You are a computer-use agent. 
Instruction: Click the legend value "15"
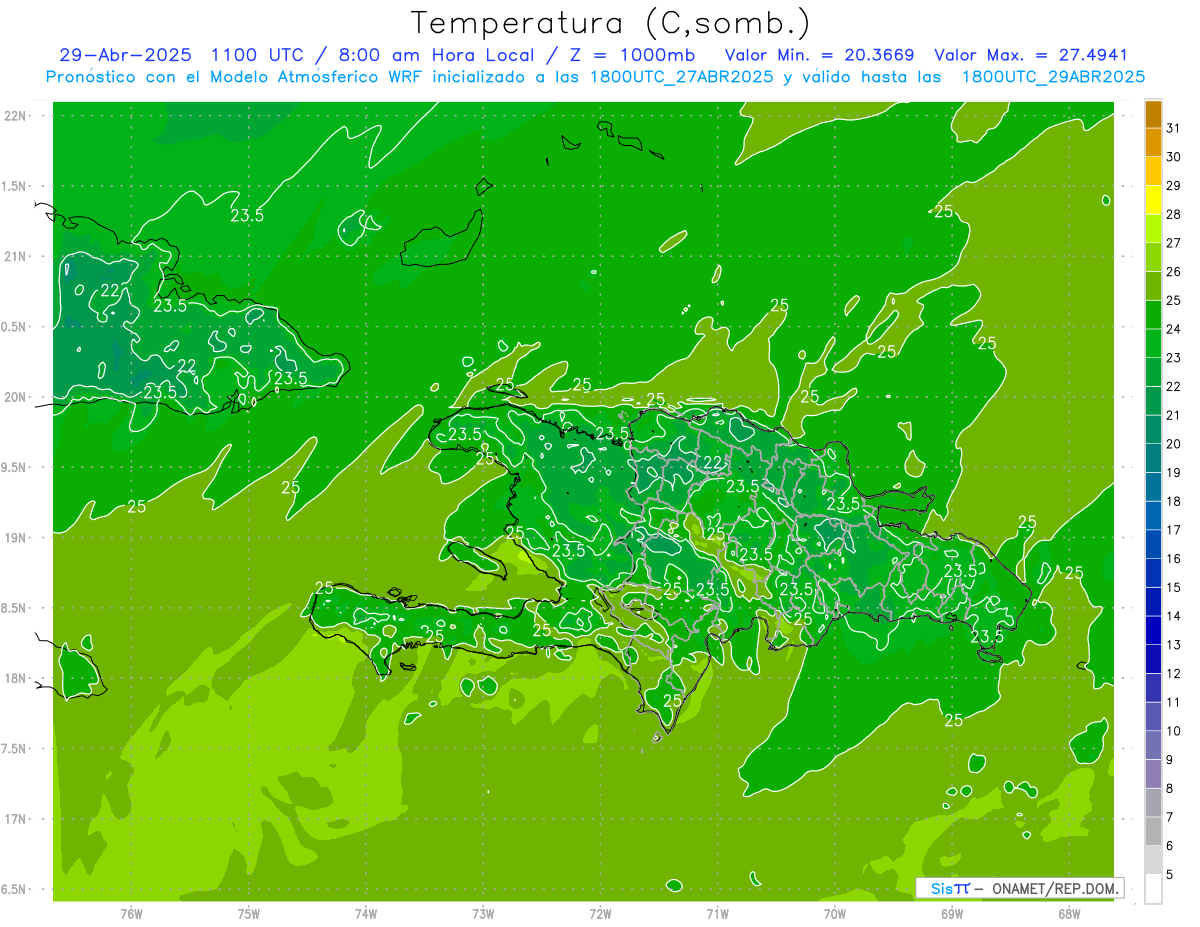click(1173, 588)
